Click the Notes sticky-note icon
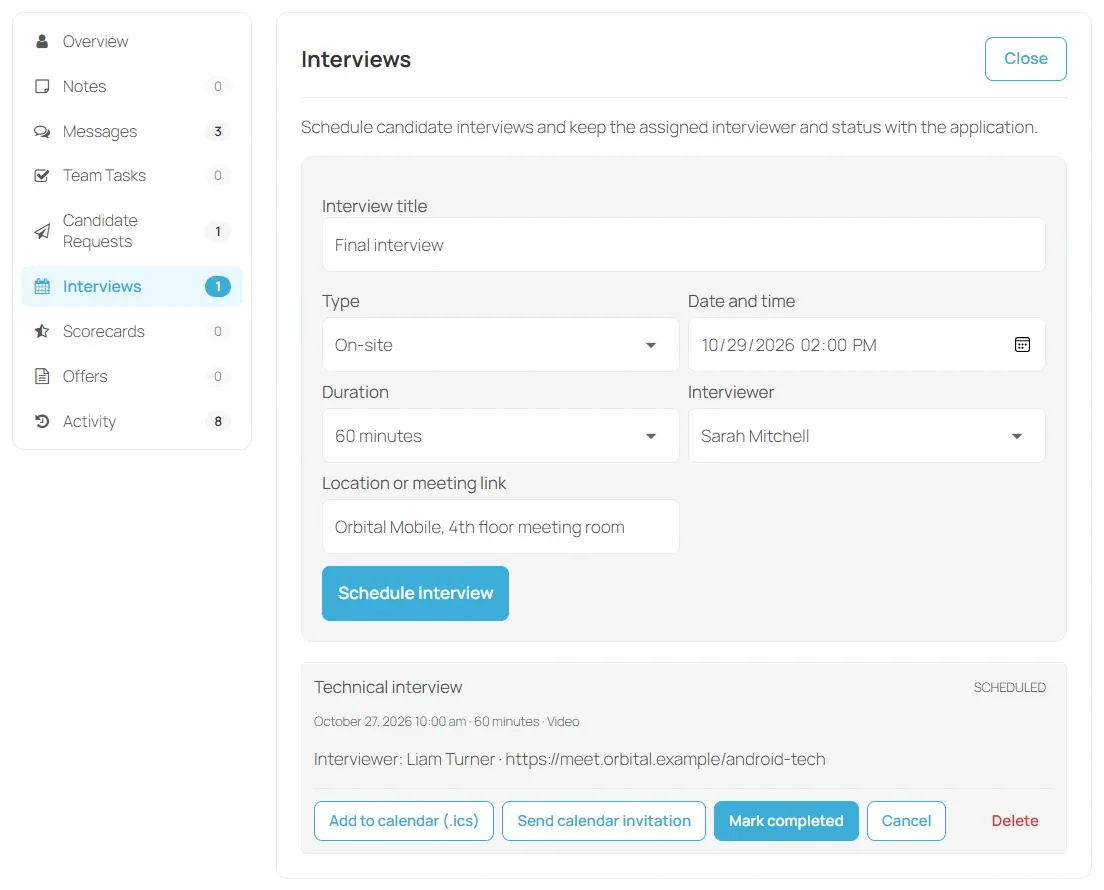This screenshot has height=890, width=1104. pos(42,87)
